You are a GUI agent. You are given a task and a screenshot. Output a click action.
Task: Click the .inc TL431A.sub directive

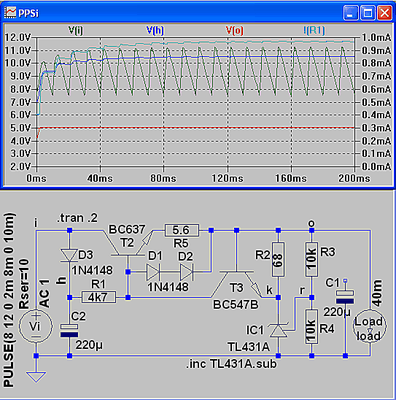coord(231,364)
